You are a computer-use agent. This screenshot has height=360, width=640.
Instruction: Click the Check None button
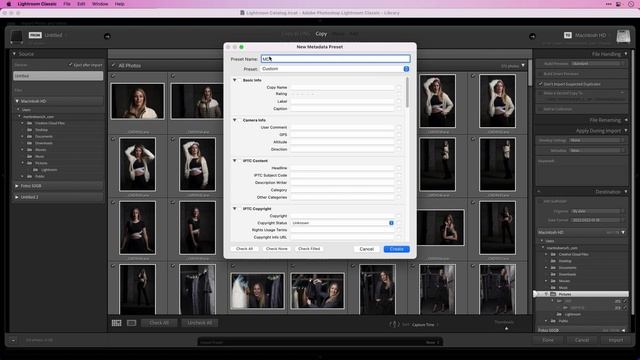(277, 249)
